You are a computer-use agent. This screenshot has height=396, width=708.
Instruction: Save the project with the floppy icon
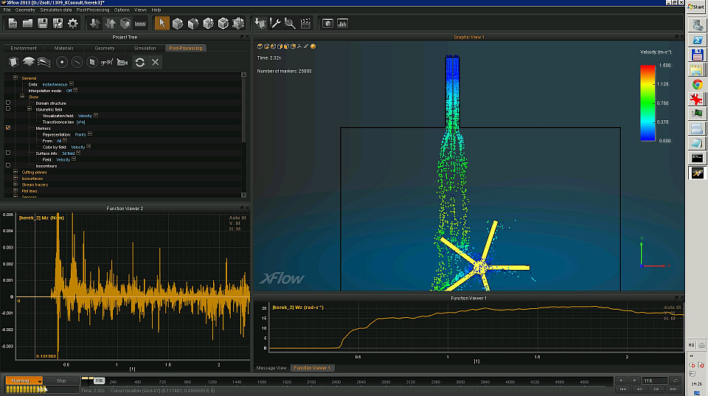click(x=42, y=23)
